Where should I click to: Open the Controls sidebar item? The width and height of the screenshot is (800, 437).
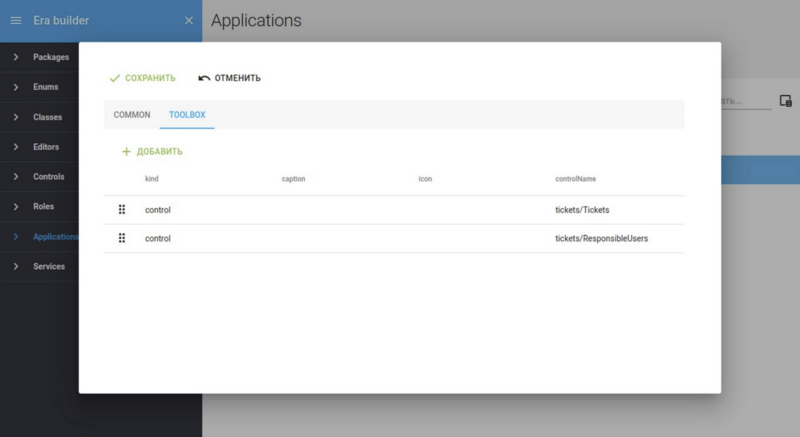(48, 177)
